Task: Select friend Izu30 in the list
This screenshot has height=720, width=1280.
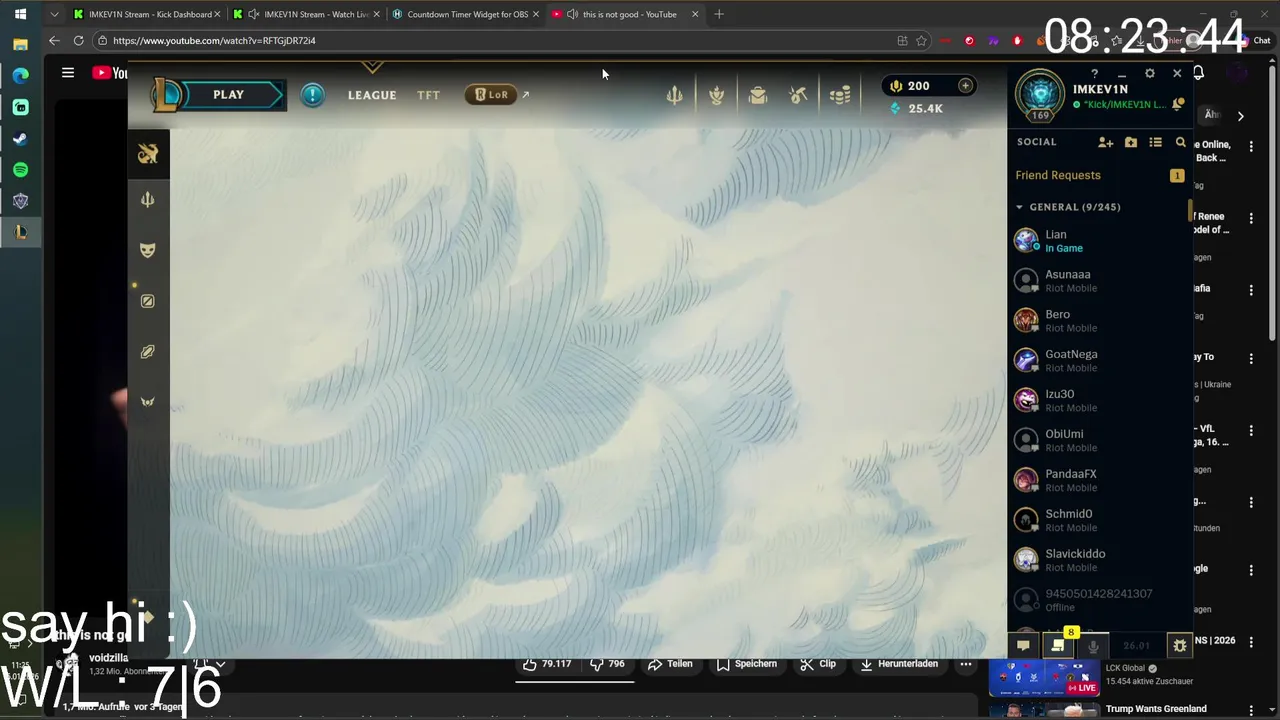Action: (1099, 401)
